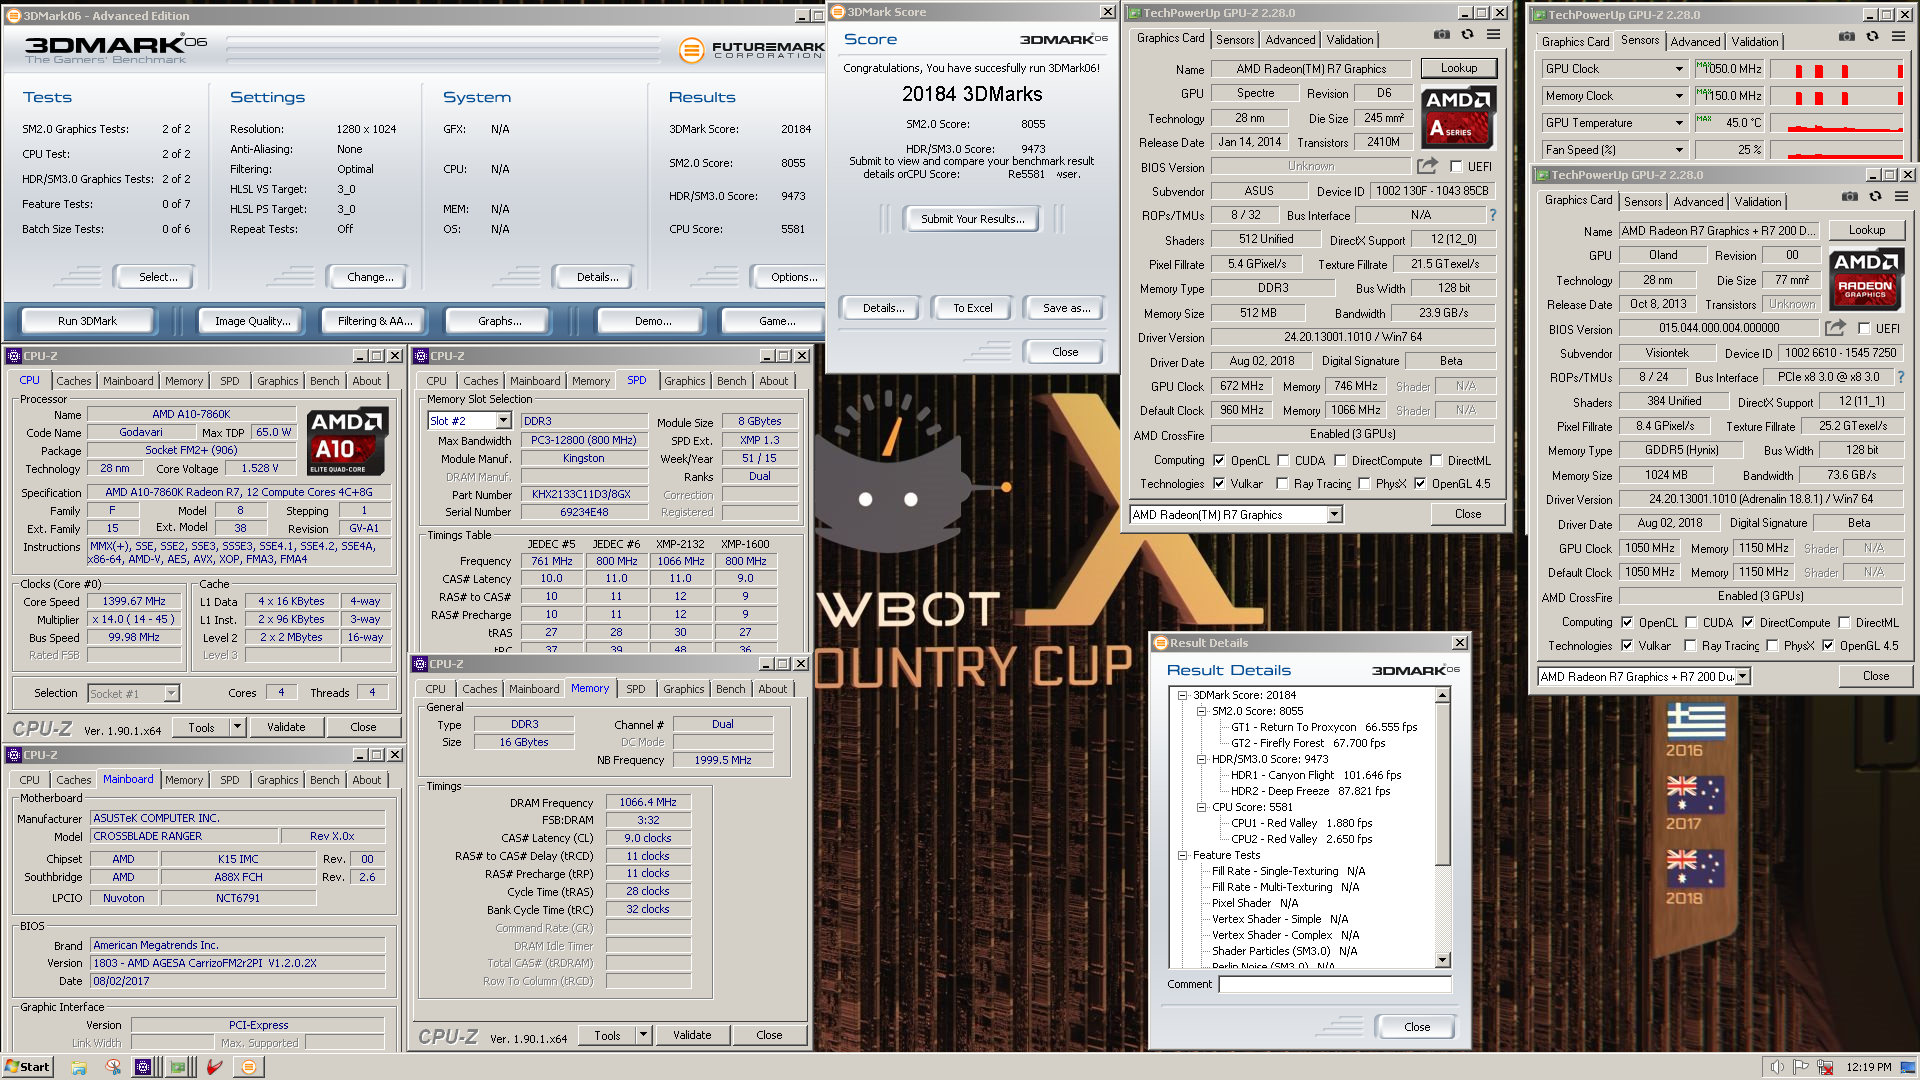Open the Snipping Tool icon in the taskbar
Screen dimensions: 1920x1080
(112, 1067)
